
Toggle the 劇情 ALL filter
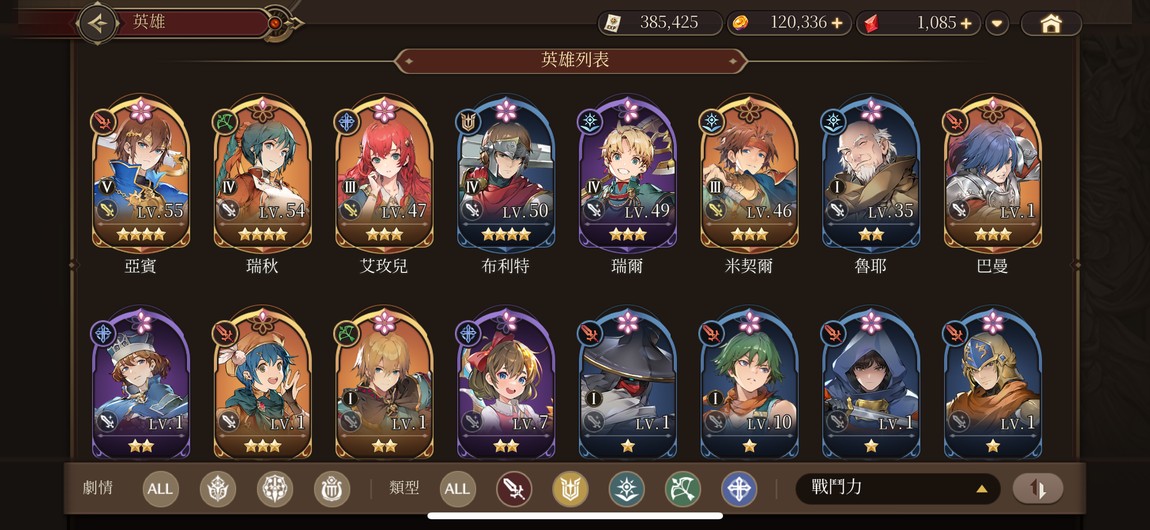pos(161,489)
